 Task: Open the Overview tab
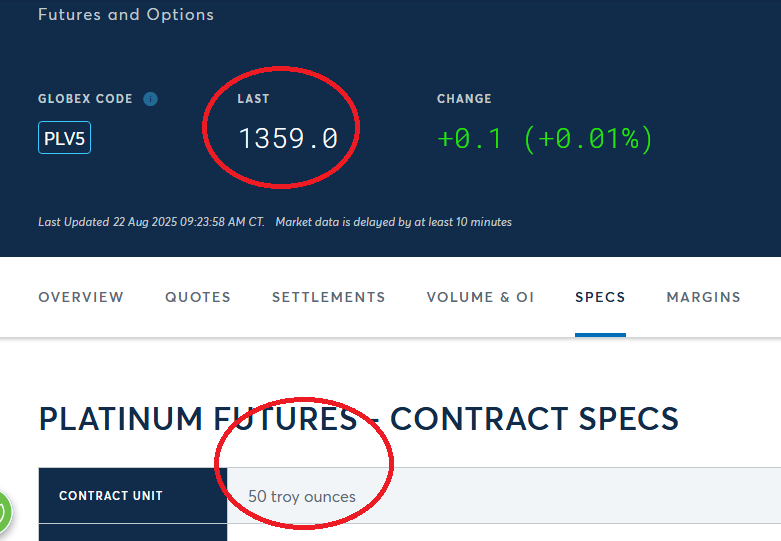[x=81, y=297]
